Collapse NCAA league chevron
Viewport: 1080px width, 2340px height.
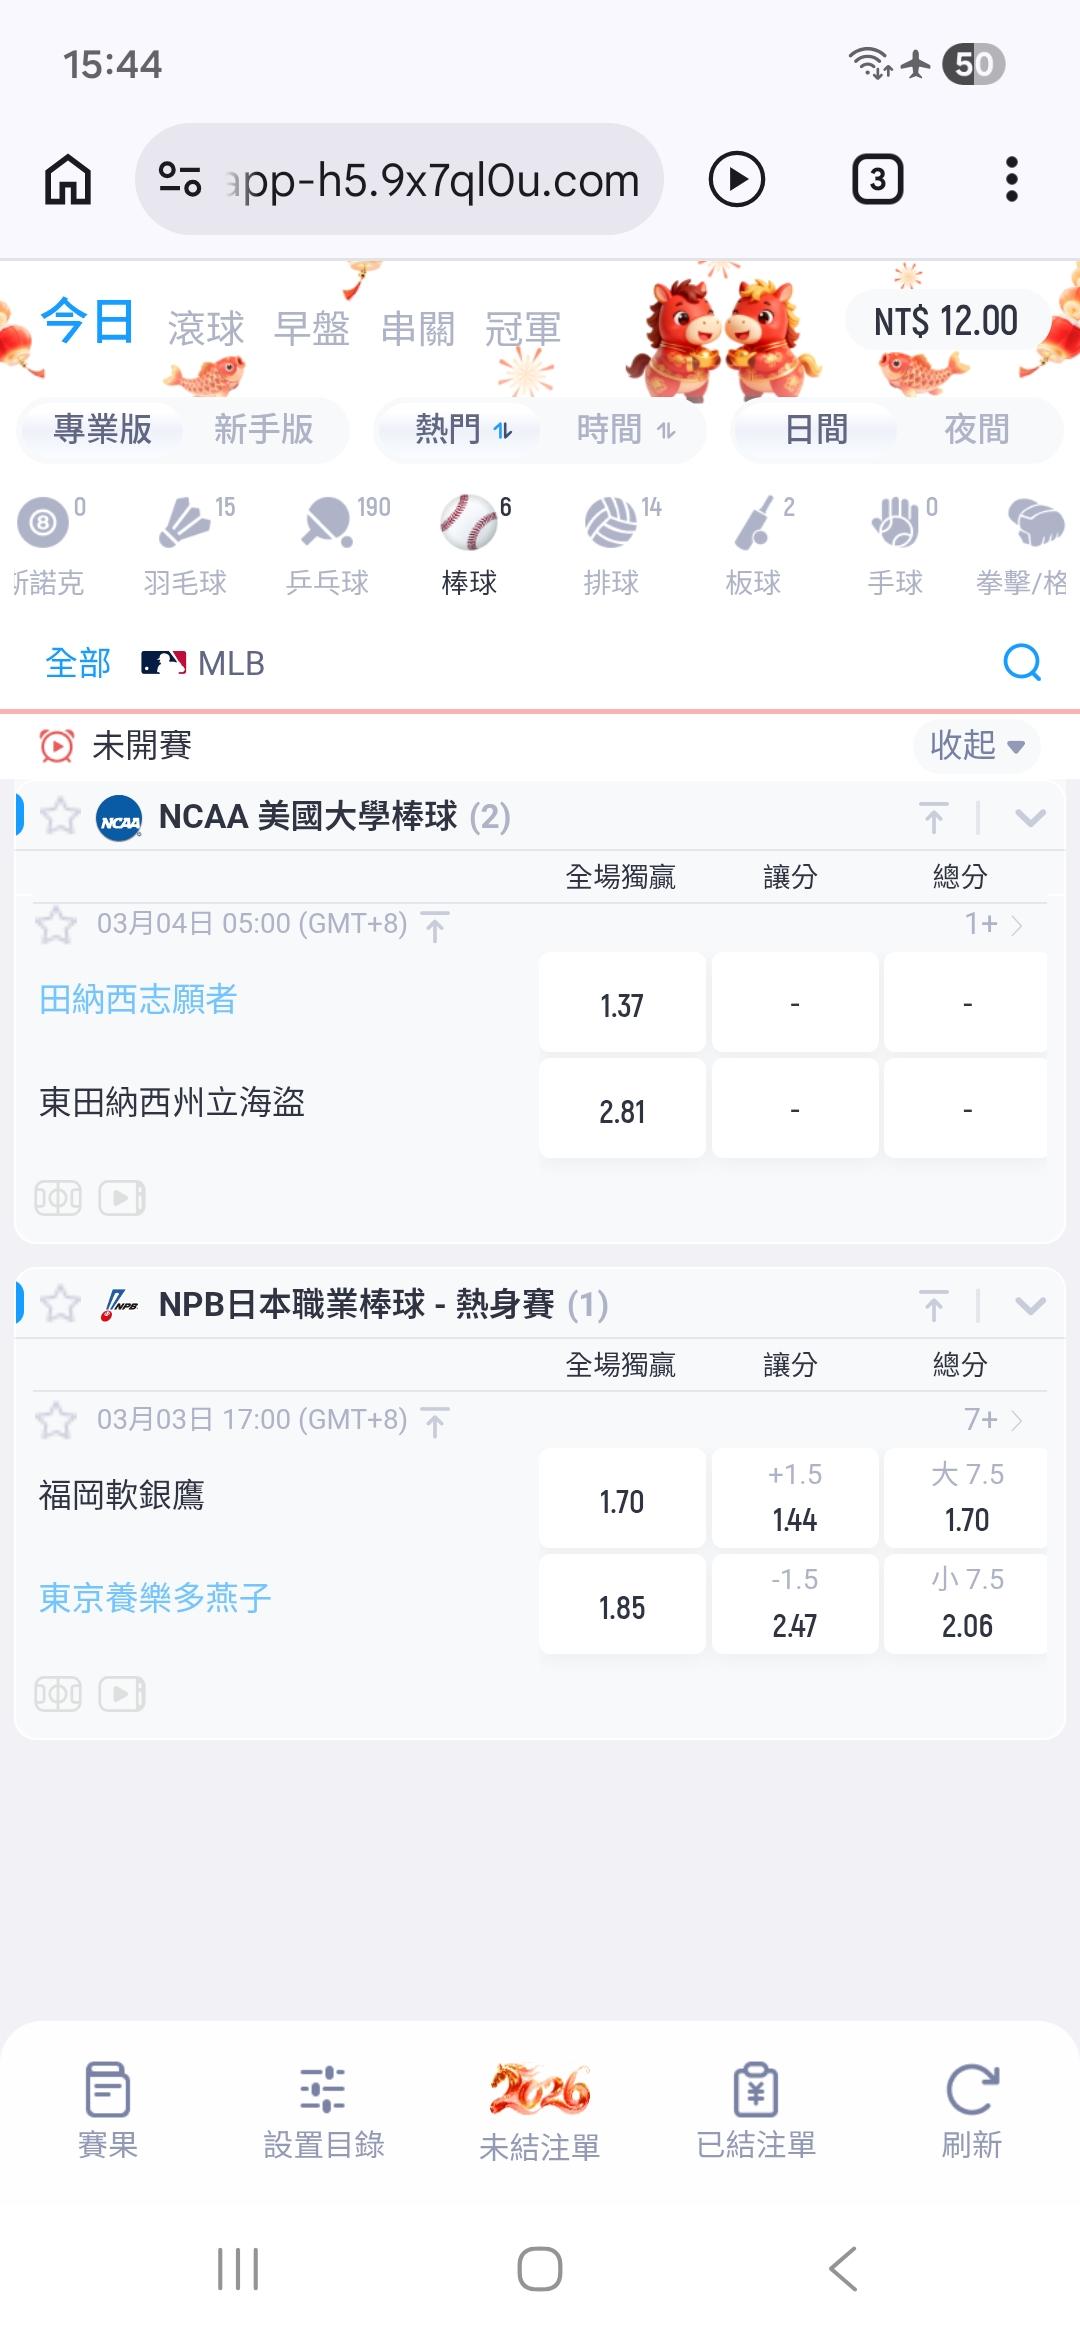[x=1030, y=818]
